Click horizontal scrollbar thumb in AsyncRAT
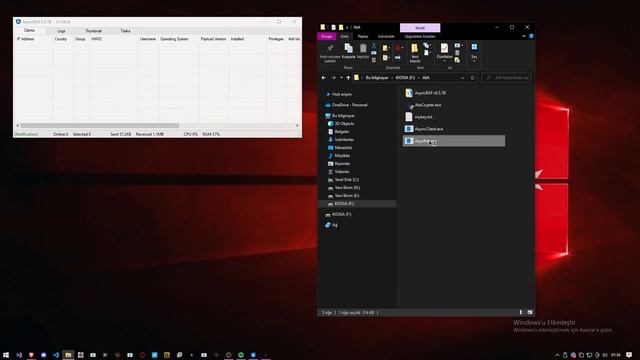Viewport: 640px width, 360px height. (x=100, y=125)
